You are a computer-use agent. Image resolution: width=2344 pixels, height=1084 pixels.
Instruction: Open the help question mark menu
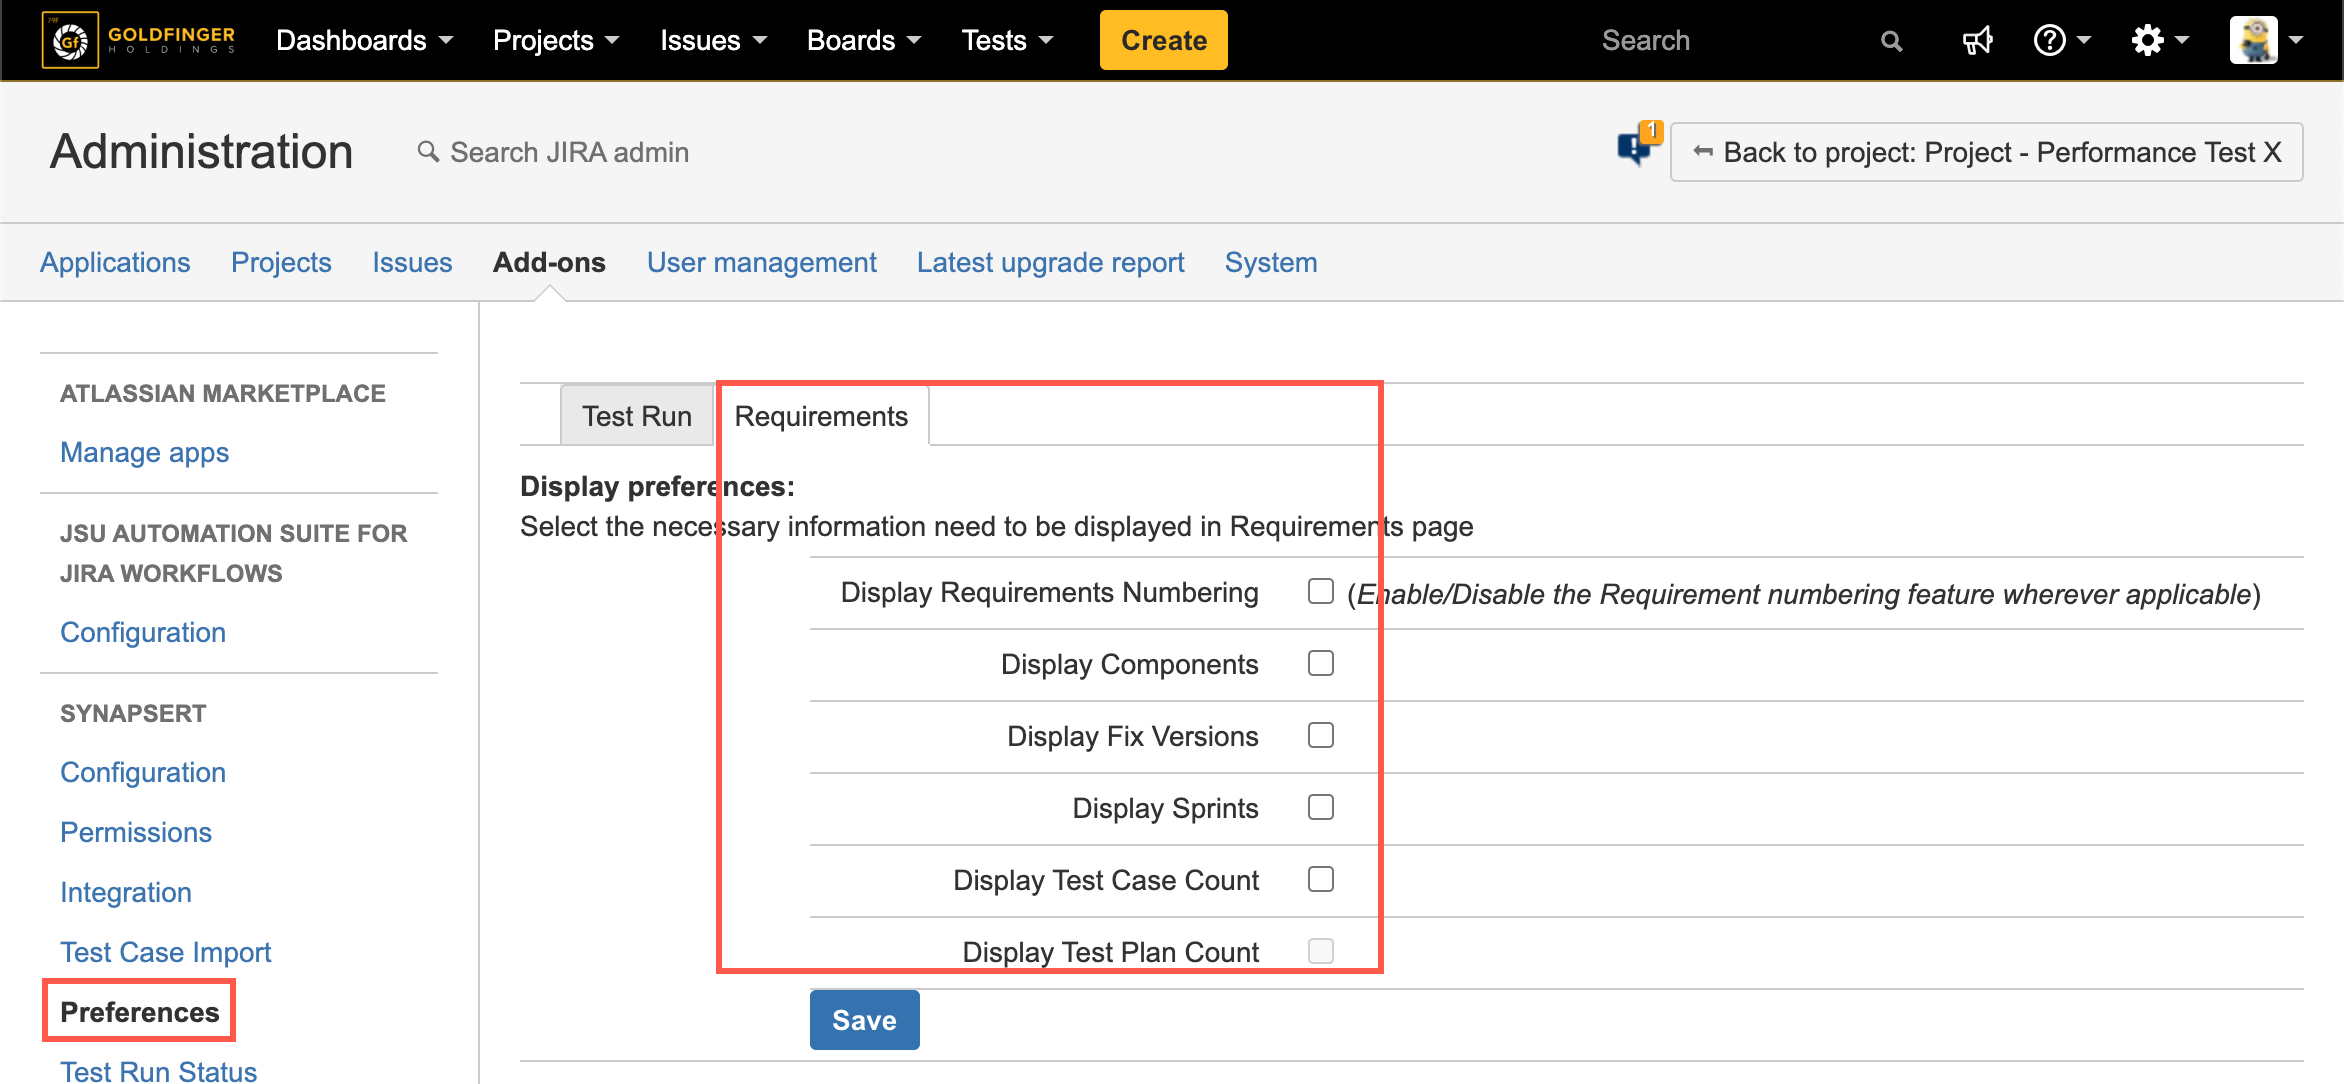click(x=2050, y=41)
